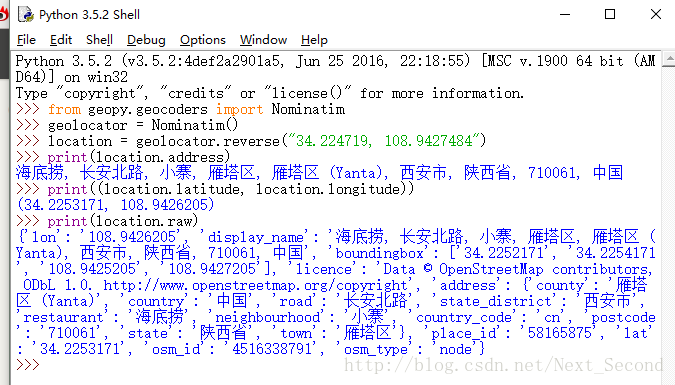
Task: Click the 'Python 3.5.2 Shell' window title text
Action: click(x=89, y=15)
